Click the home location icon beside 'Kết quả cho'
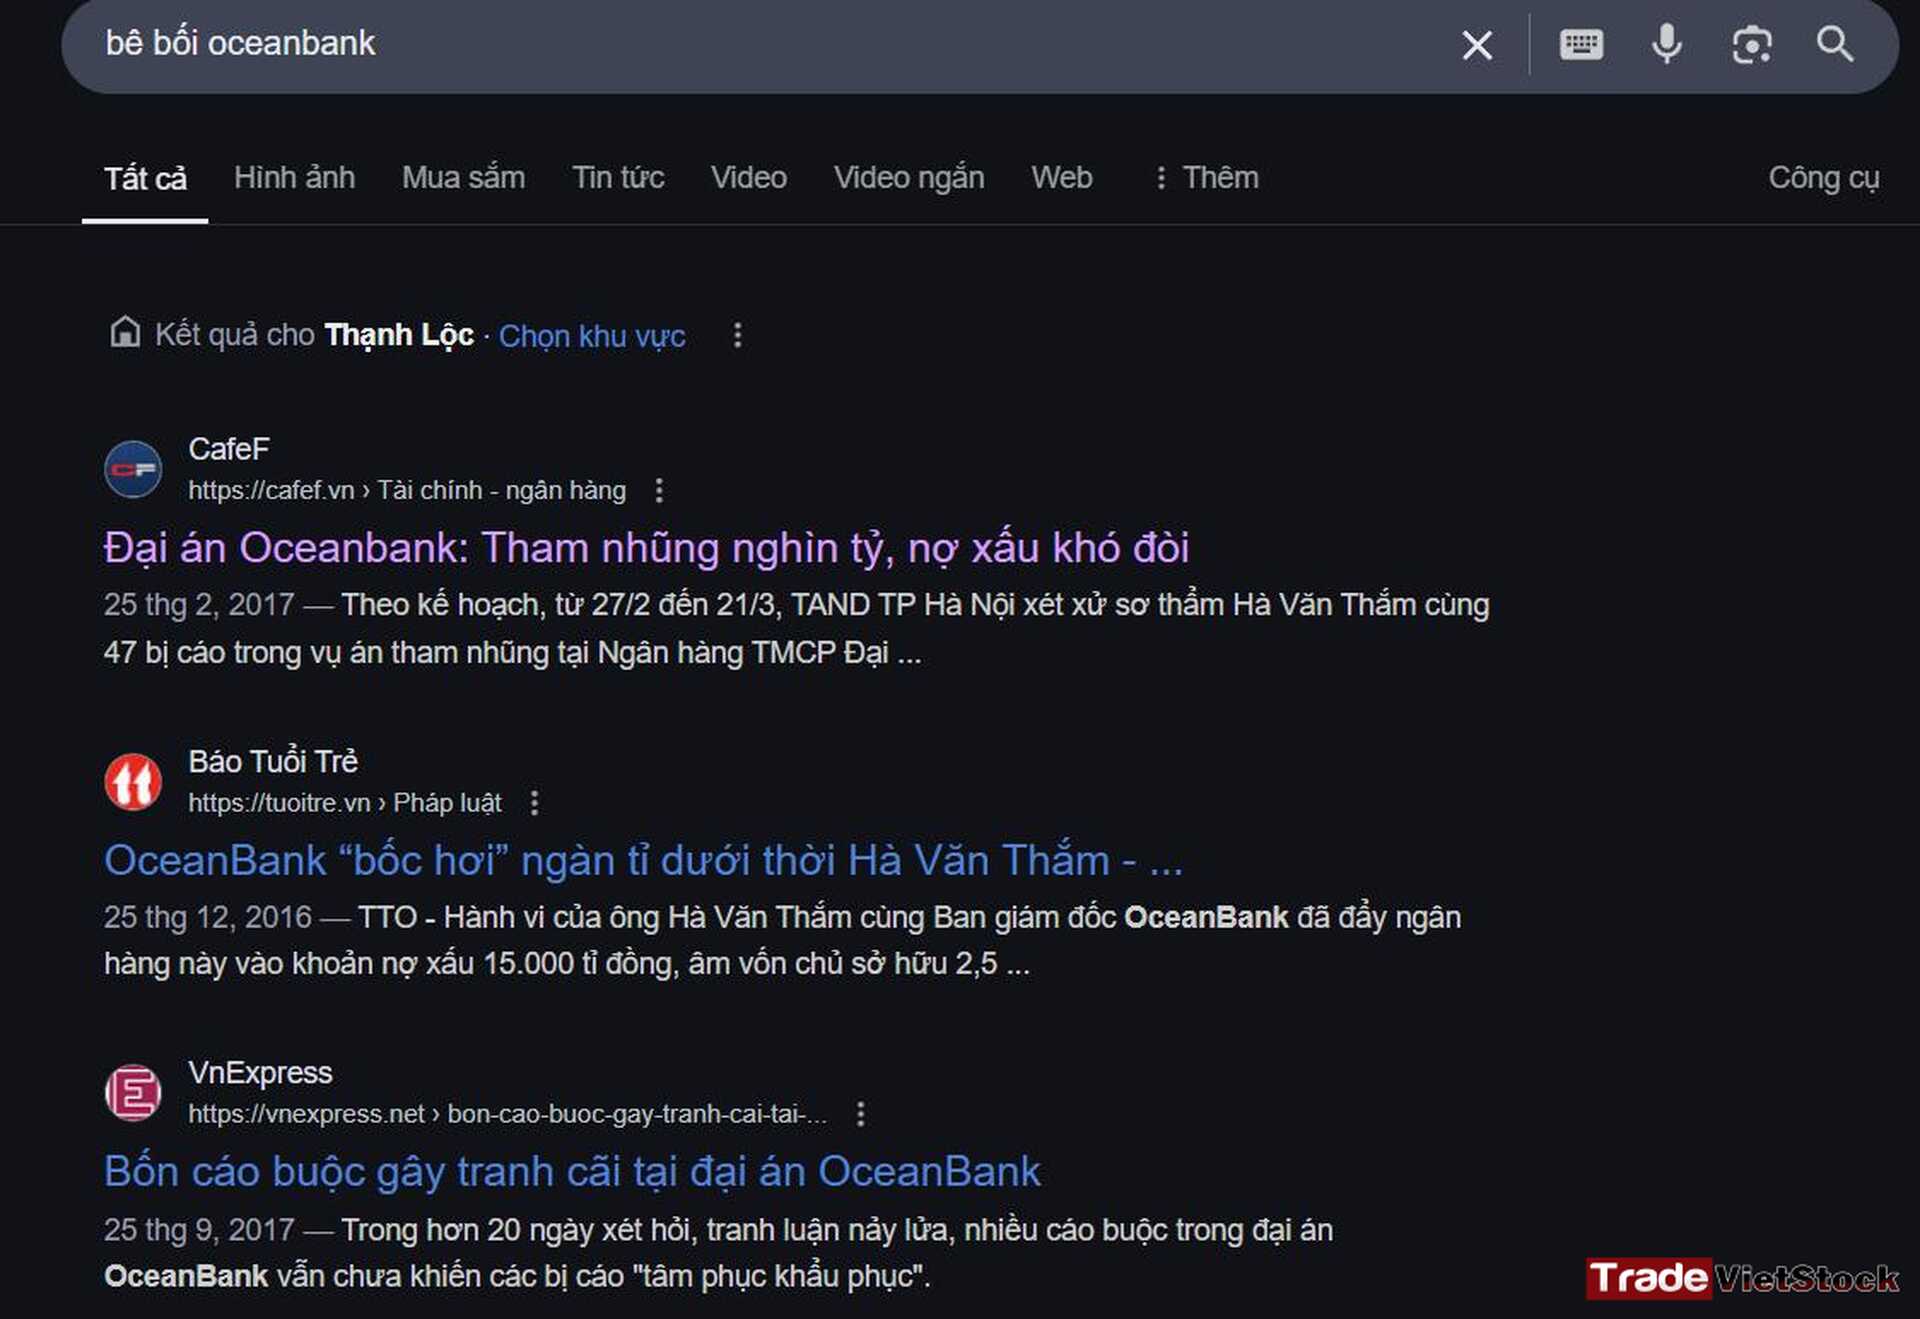This screenshot has width=1920, height=1319. [125, 332]
